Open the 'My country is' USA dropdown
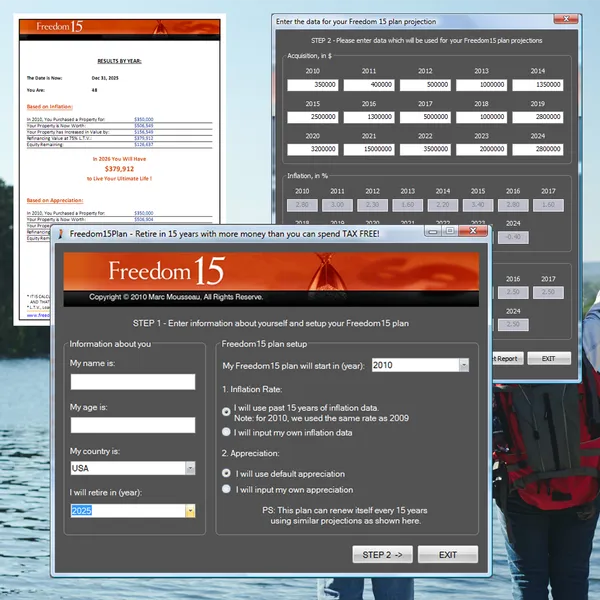Viewport: 600px width, 600px height. click(190, 468)
